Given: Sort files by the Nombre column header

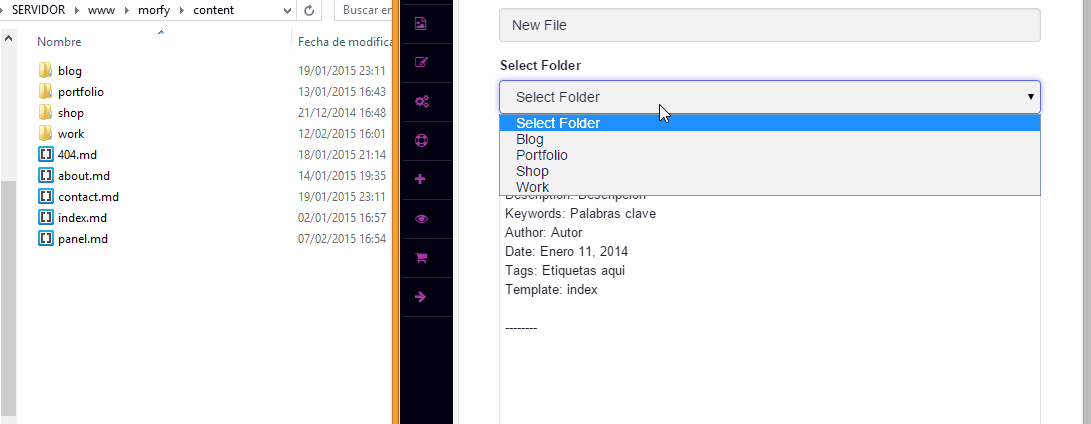Looking at the screenshot, I should pos(59,42).
